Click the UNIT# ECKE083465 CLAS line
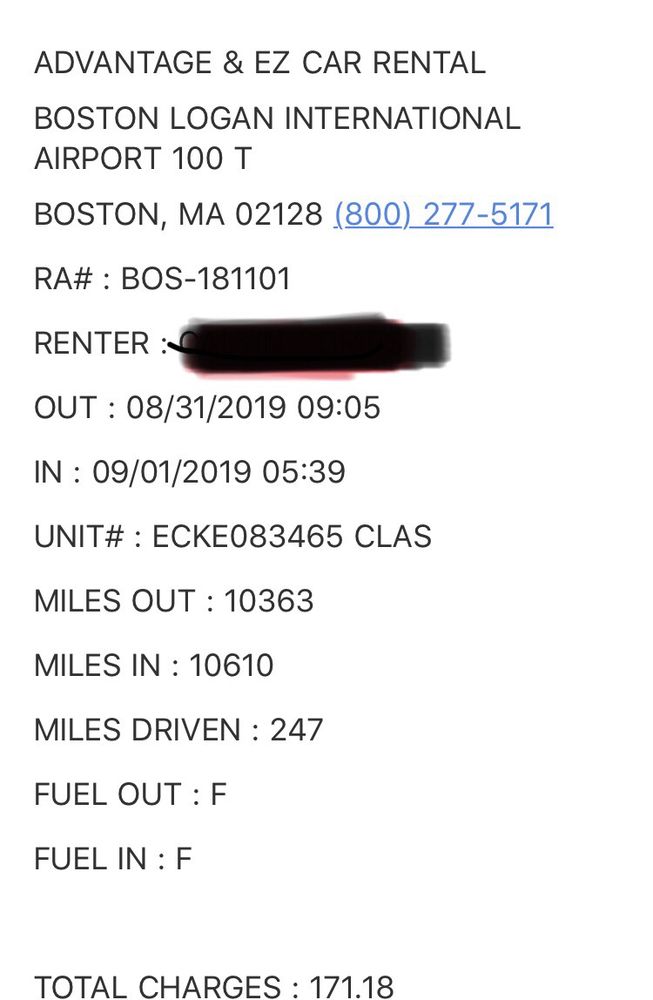The width and height of the screenshot is (653, 1000). (x=232, y=536)
